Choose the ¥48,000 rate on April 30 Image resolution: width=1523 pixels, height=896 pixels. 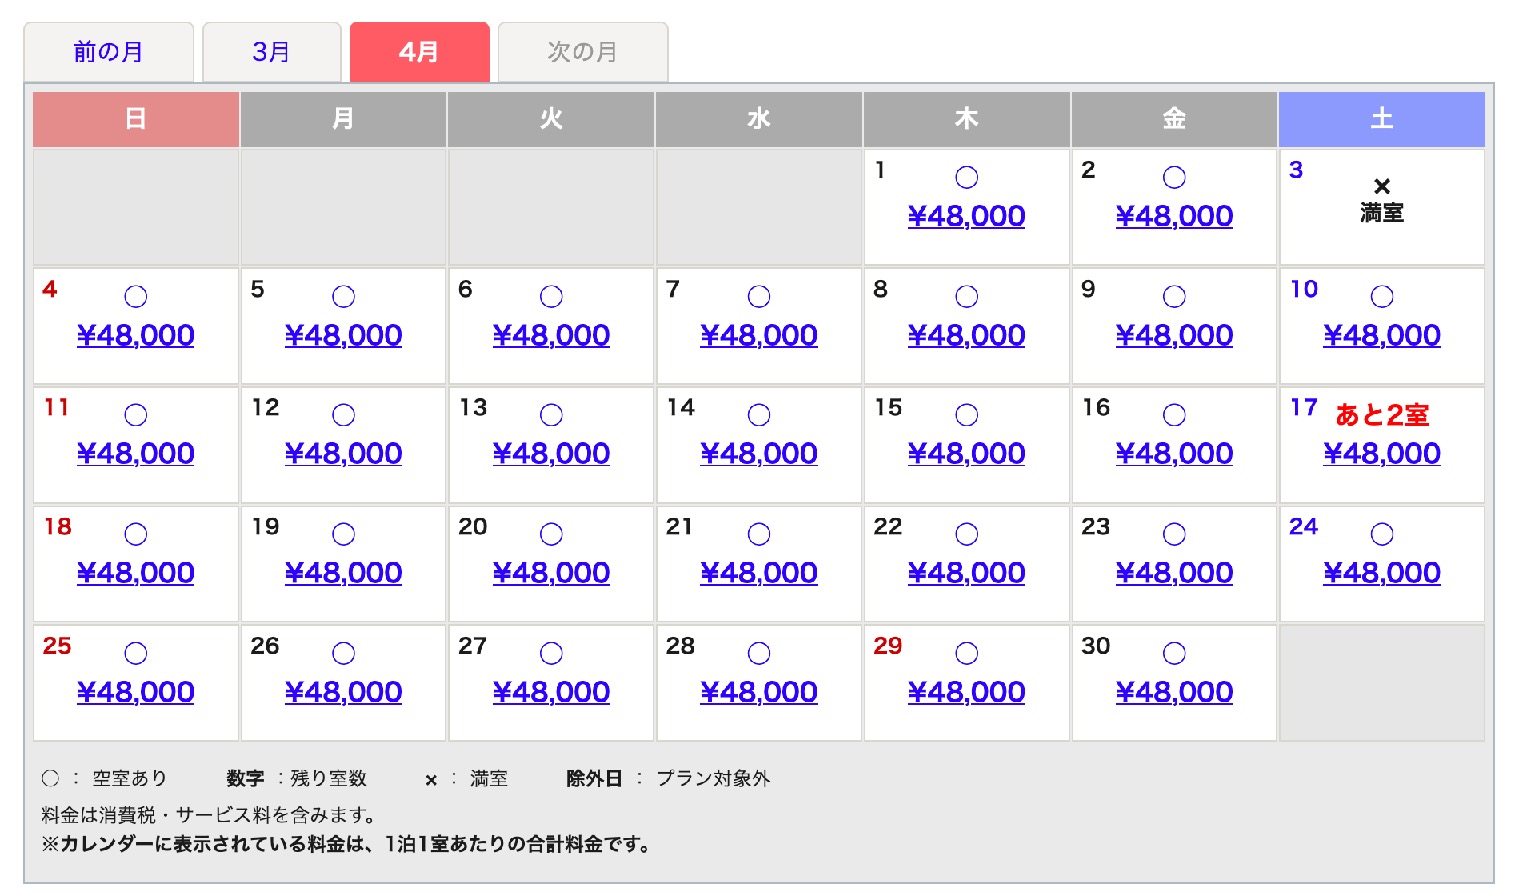[x=1174, y=692]
